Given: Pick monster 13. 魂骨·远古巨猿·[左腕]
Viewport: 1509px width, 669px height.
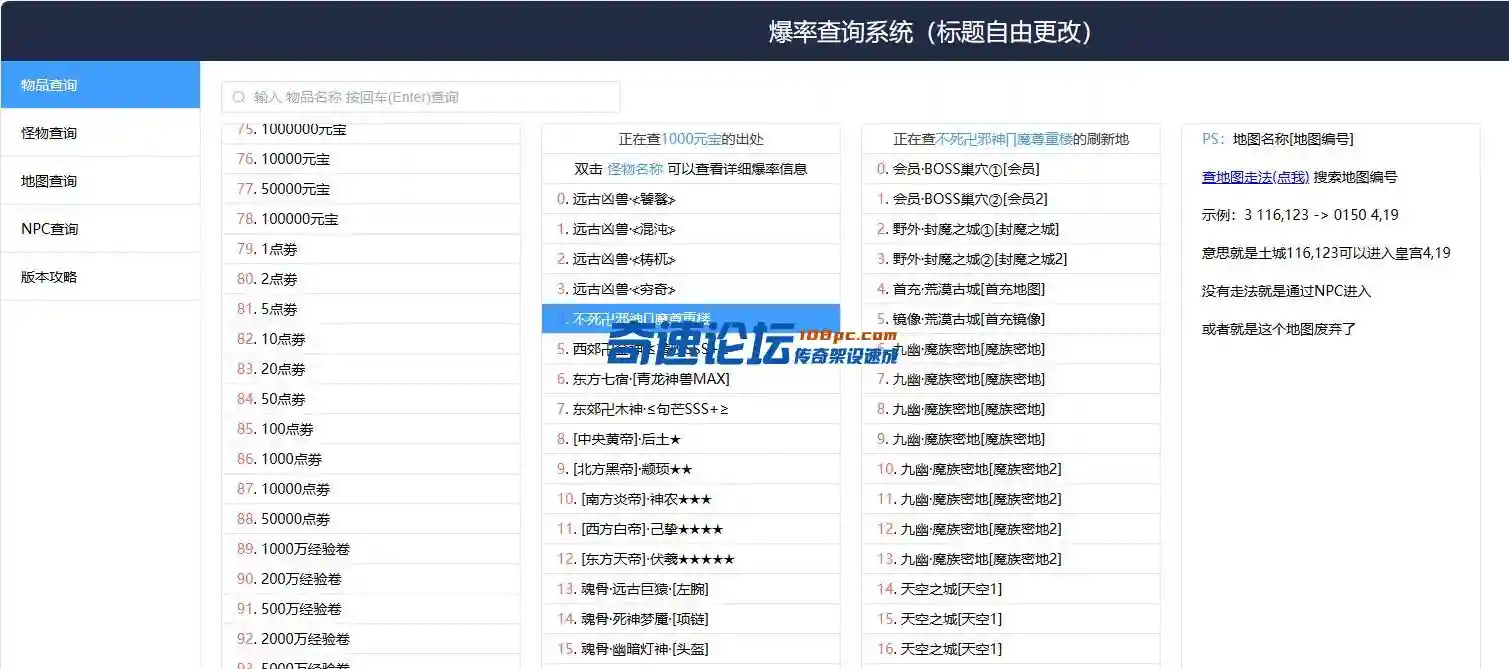Looking at the screenshot, I should coord(691,589).
